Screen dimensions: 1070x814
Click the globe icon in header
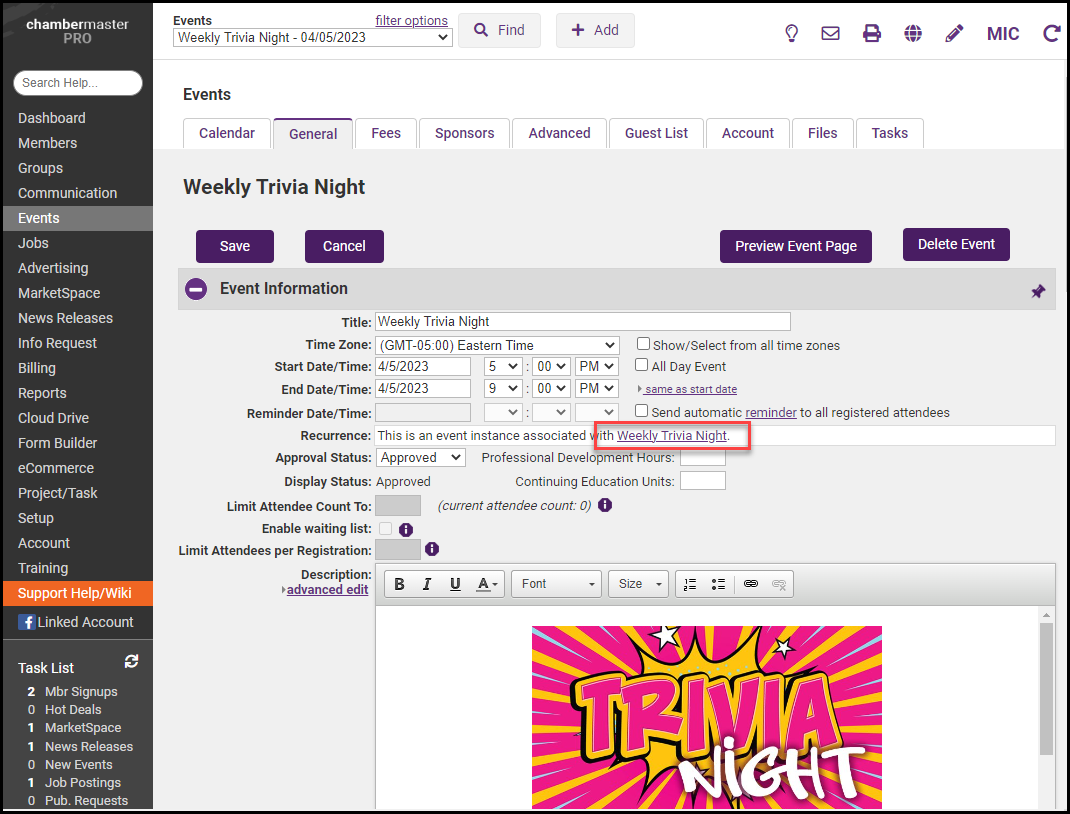913,33
